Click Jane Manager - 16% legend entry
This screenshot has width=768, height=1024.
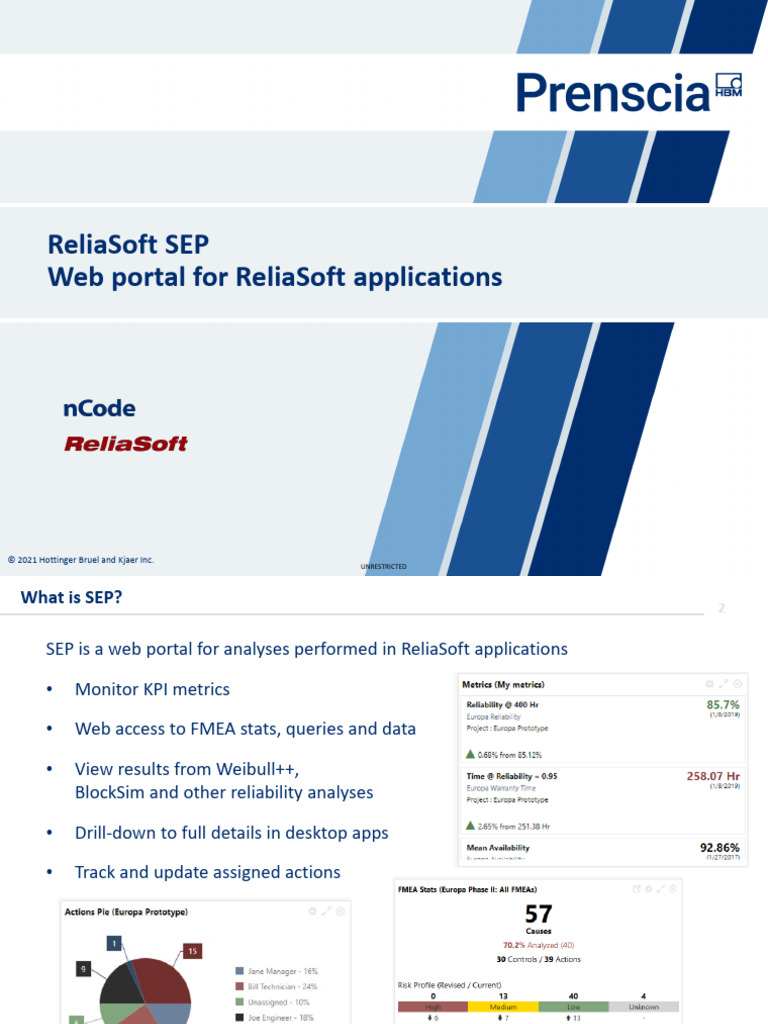(x=276, y=971)
